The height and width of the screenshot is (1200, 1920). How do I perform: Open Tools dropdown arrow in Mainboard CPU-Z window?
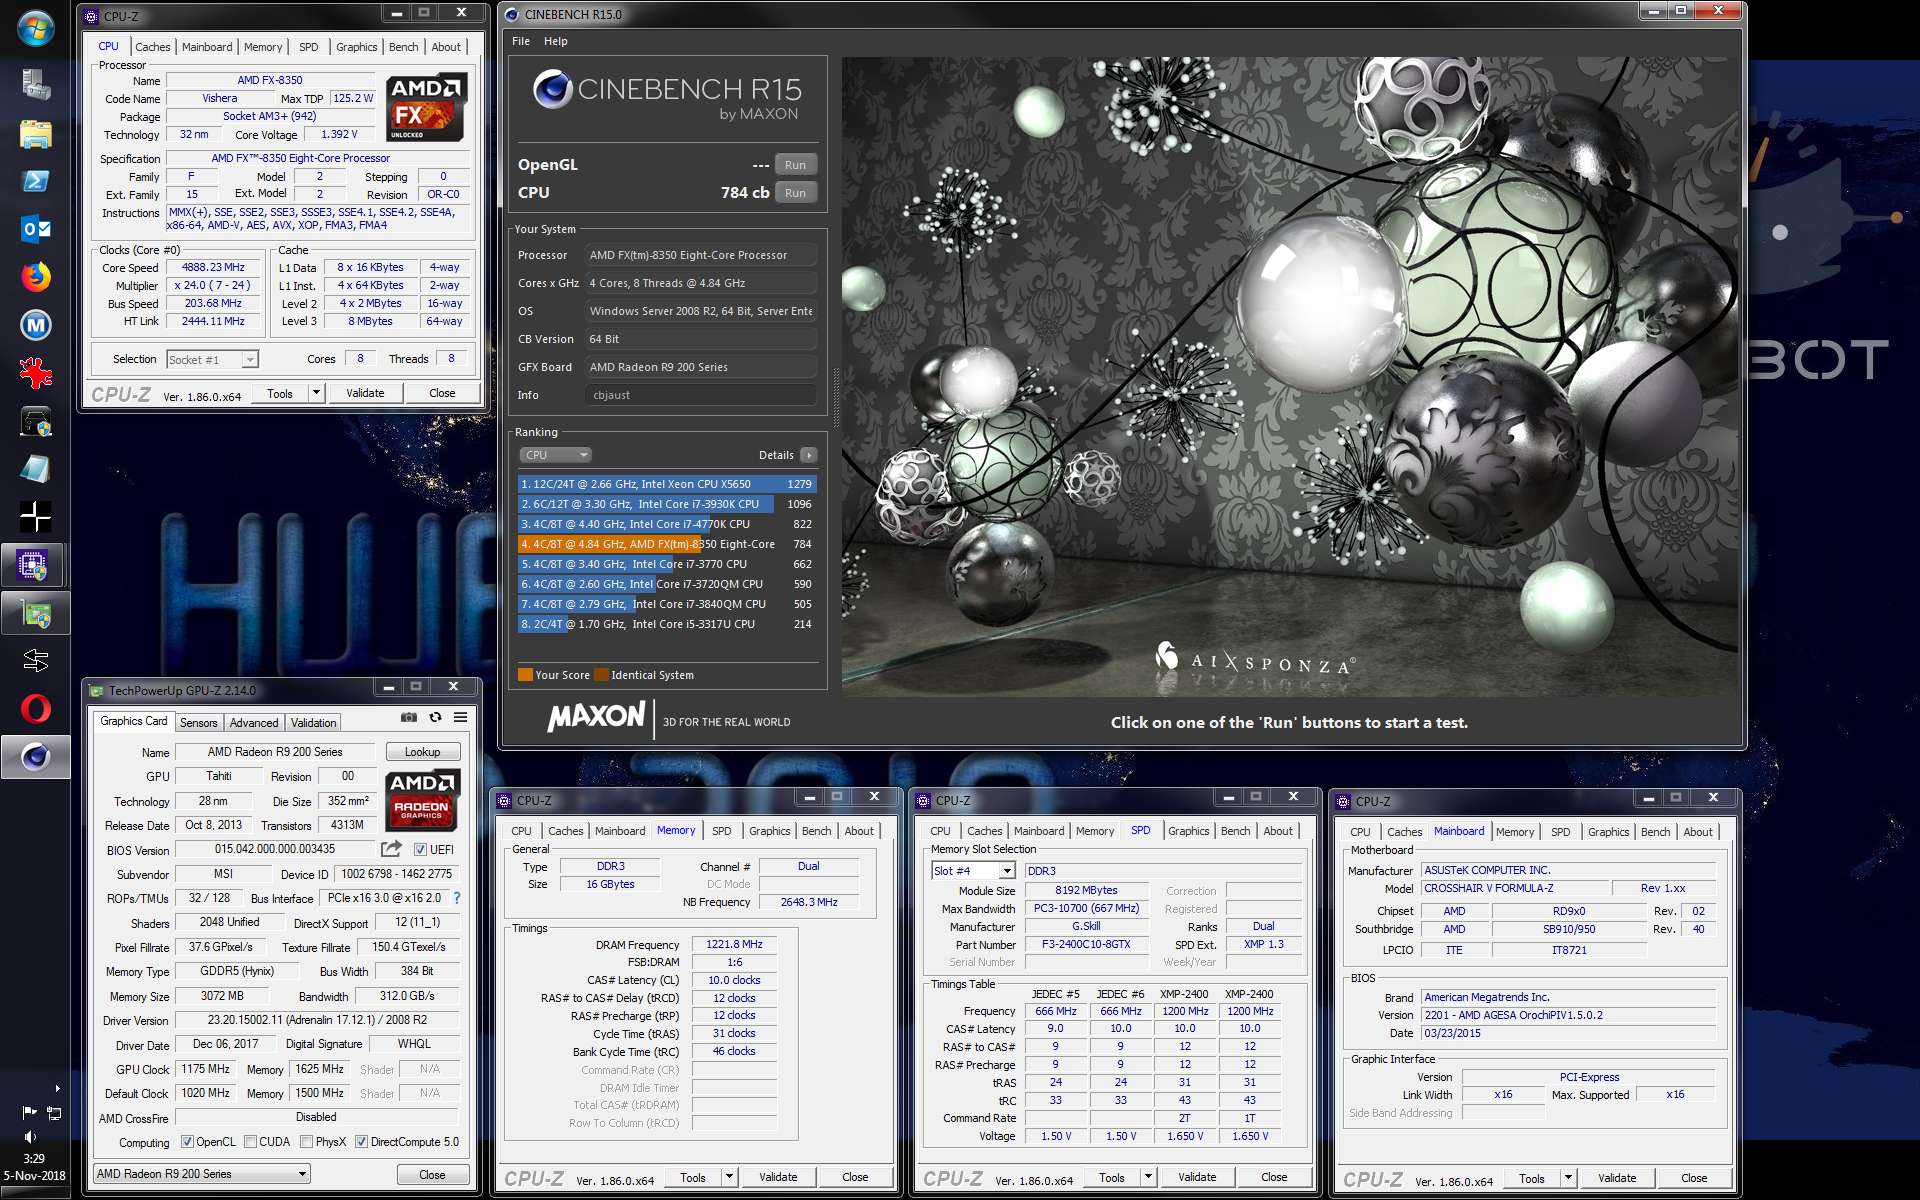[1569, 1178]
